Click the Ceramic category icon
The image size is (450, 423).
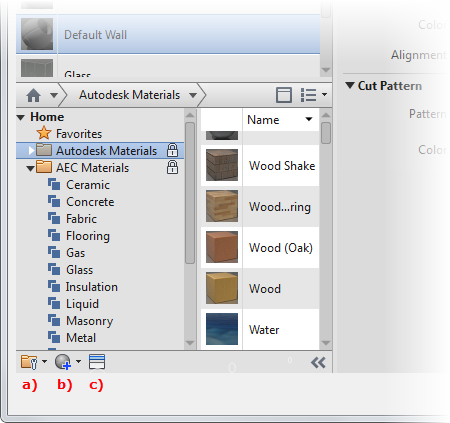coord(54,184)
